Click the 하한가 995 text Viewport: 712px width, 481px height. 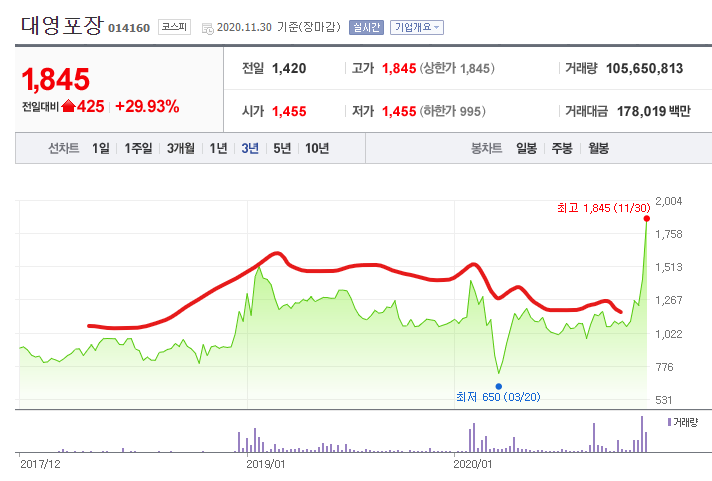pos(452,111)
